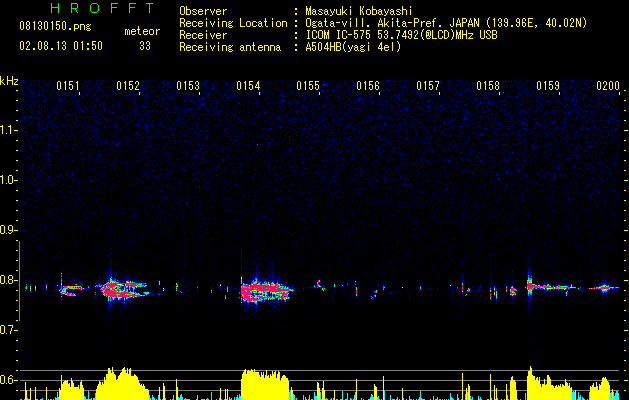629x400 pixels.
Task: Click the meteor count value 33
Action: (x=145, y=46)
